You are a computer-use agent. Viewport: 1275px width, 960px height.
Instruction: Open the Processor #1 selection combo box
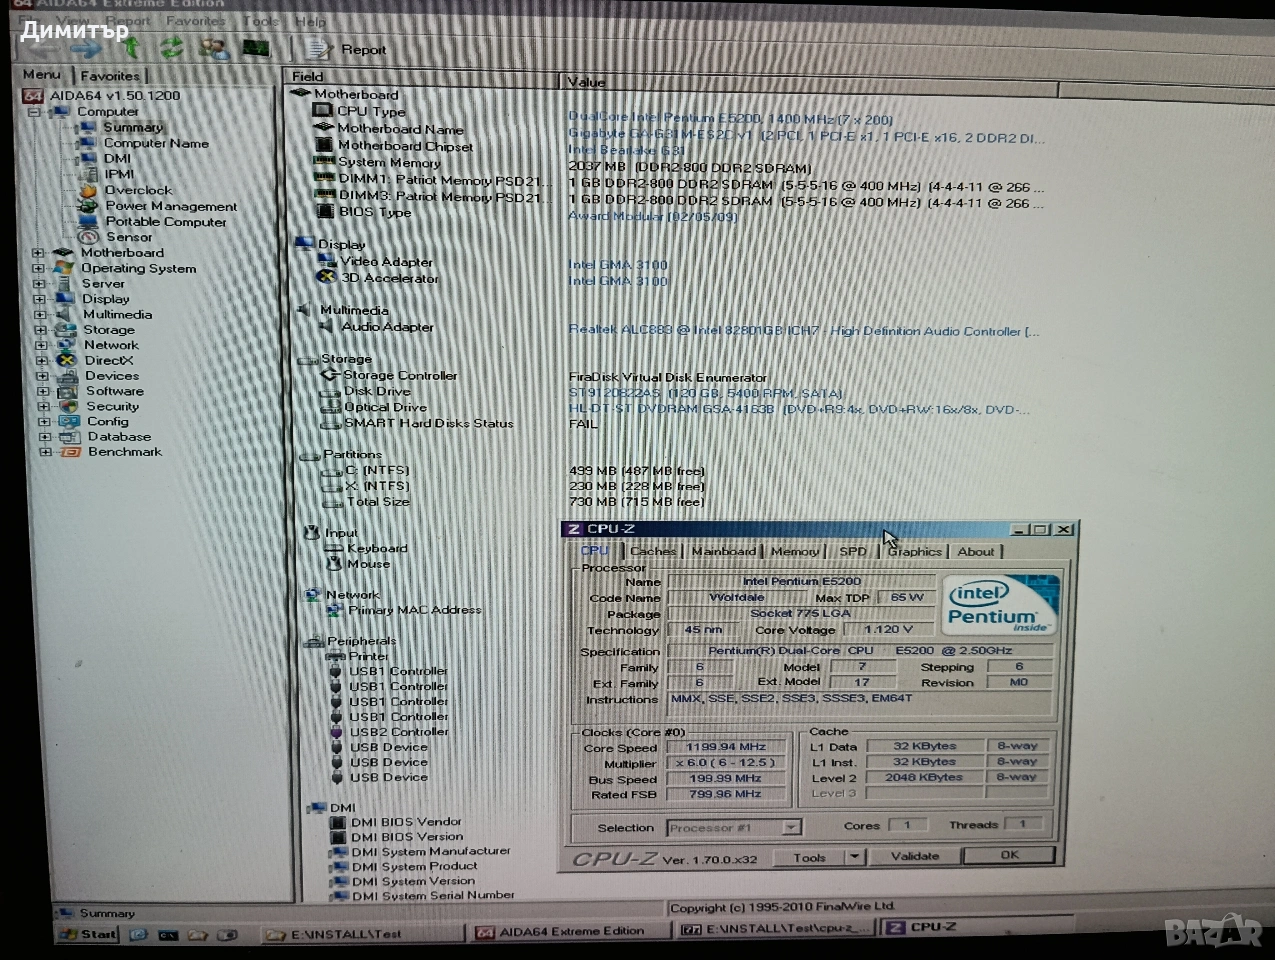[x=734, y=828]
